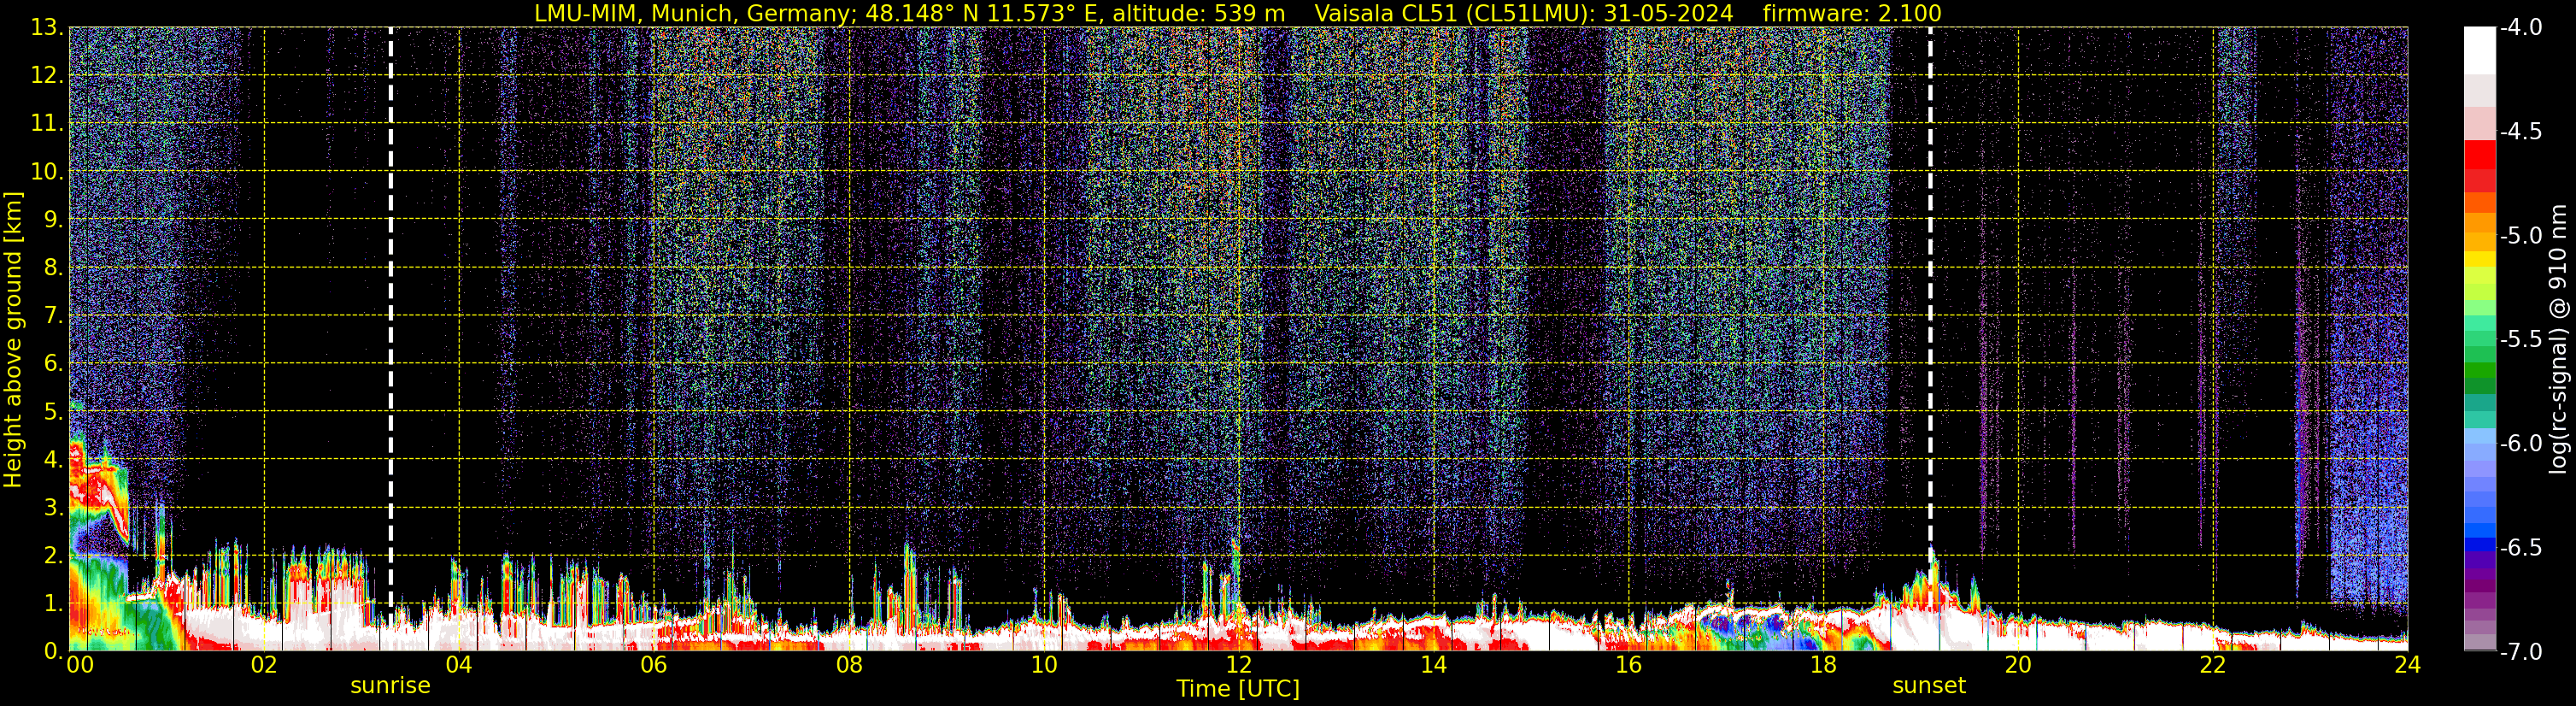Click the colorbar tick label '-6.5'
This screenshot has width=2576, height=706.
[x=2521, y=548]
